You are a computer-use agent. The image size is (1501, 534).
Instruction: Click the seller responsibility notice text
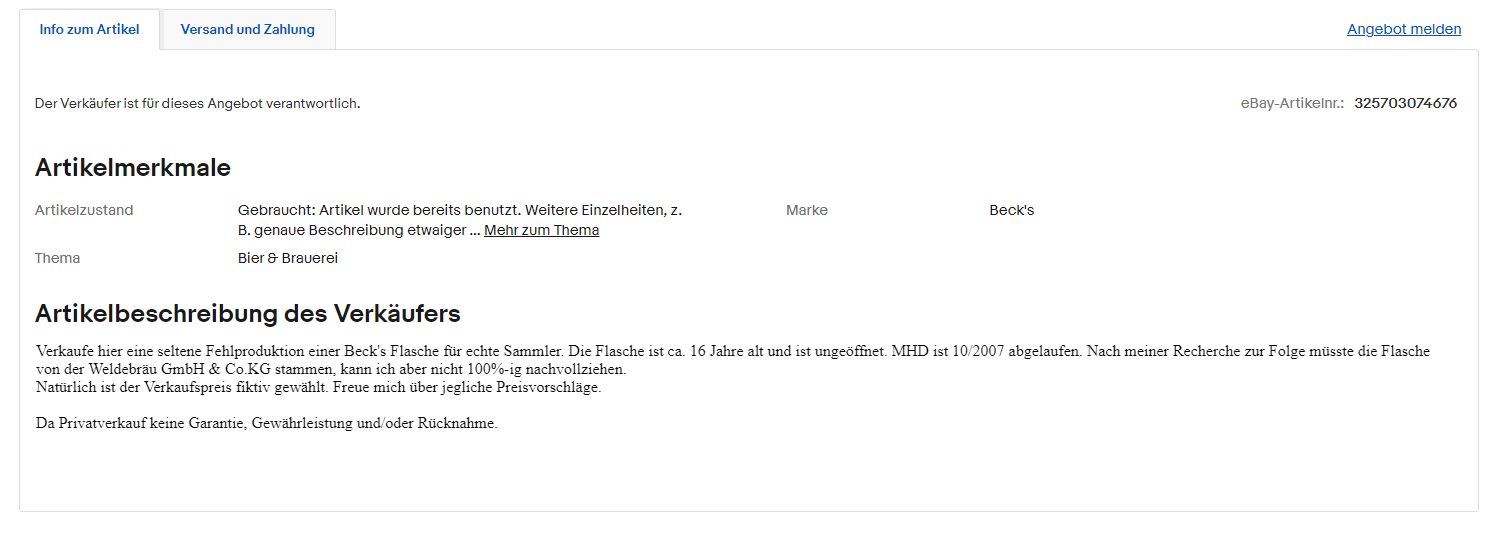(x=197, y=103)
